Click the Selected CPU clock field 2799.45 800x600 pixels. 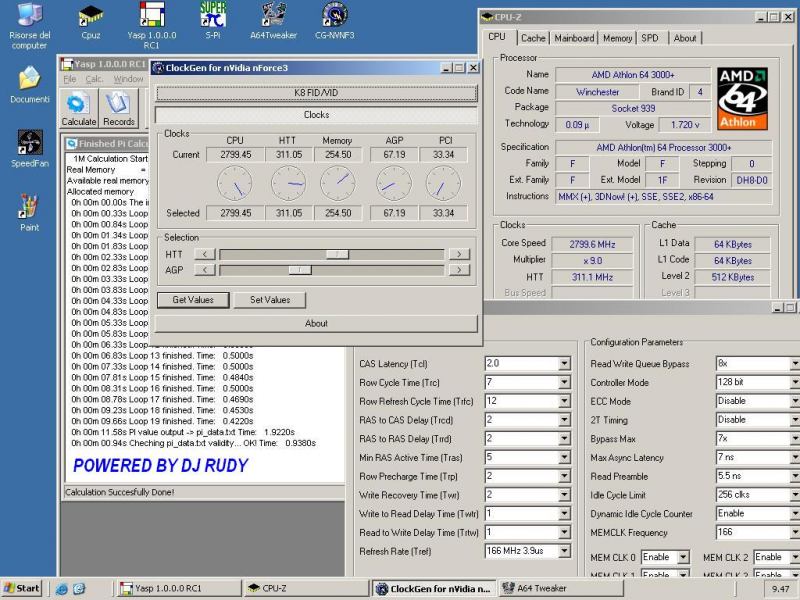click(236, 213)
